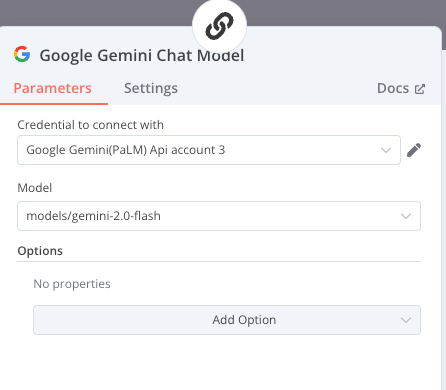Image resolution: width=446 pixels, height=390 pixels.
Task: Click the Google logo icon in the header
Action: tap(22, 54)
